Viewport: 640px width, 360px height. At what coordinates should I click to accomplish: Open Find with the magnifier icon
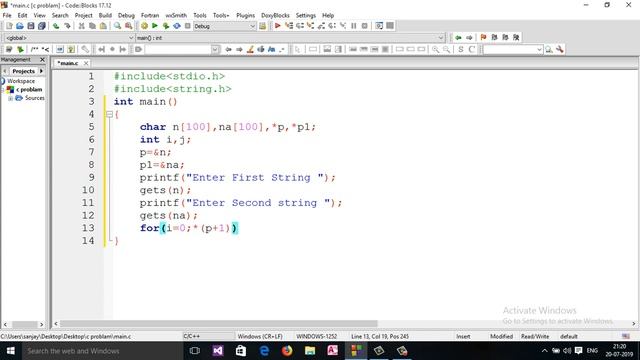[118, 26]
